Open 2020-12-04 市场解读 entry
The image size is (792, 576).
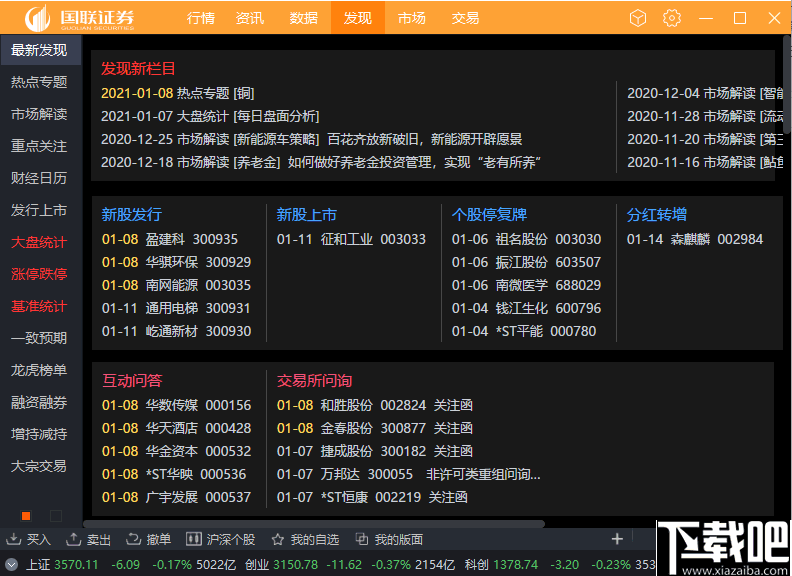point(705,93)
